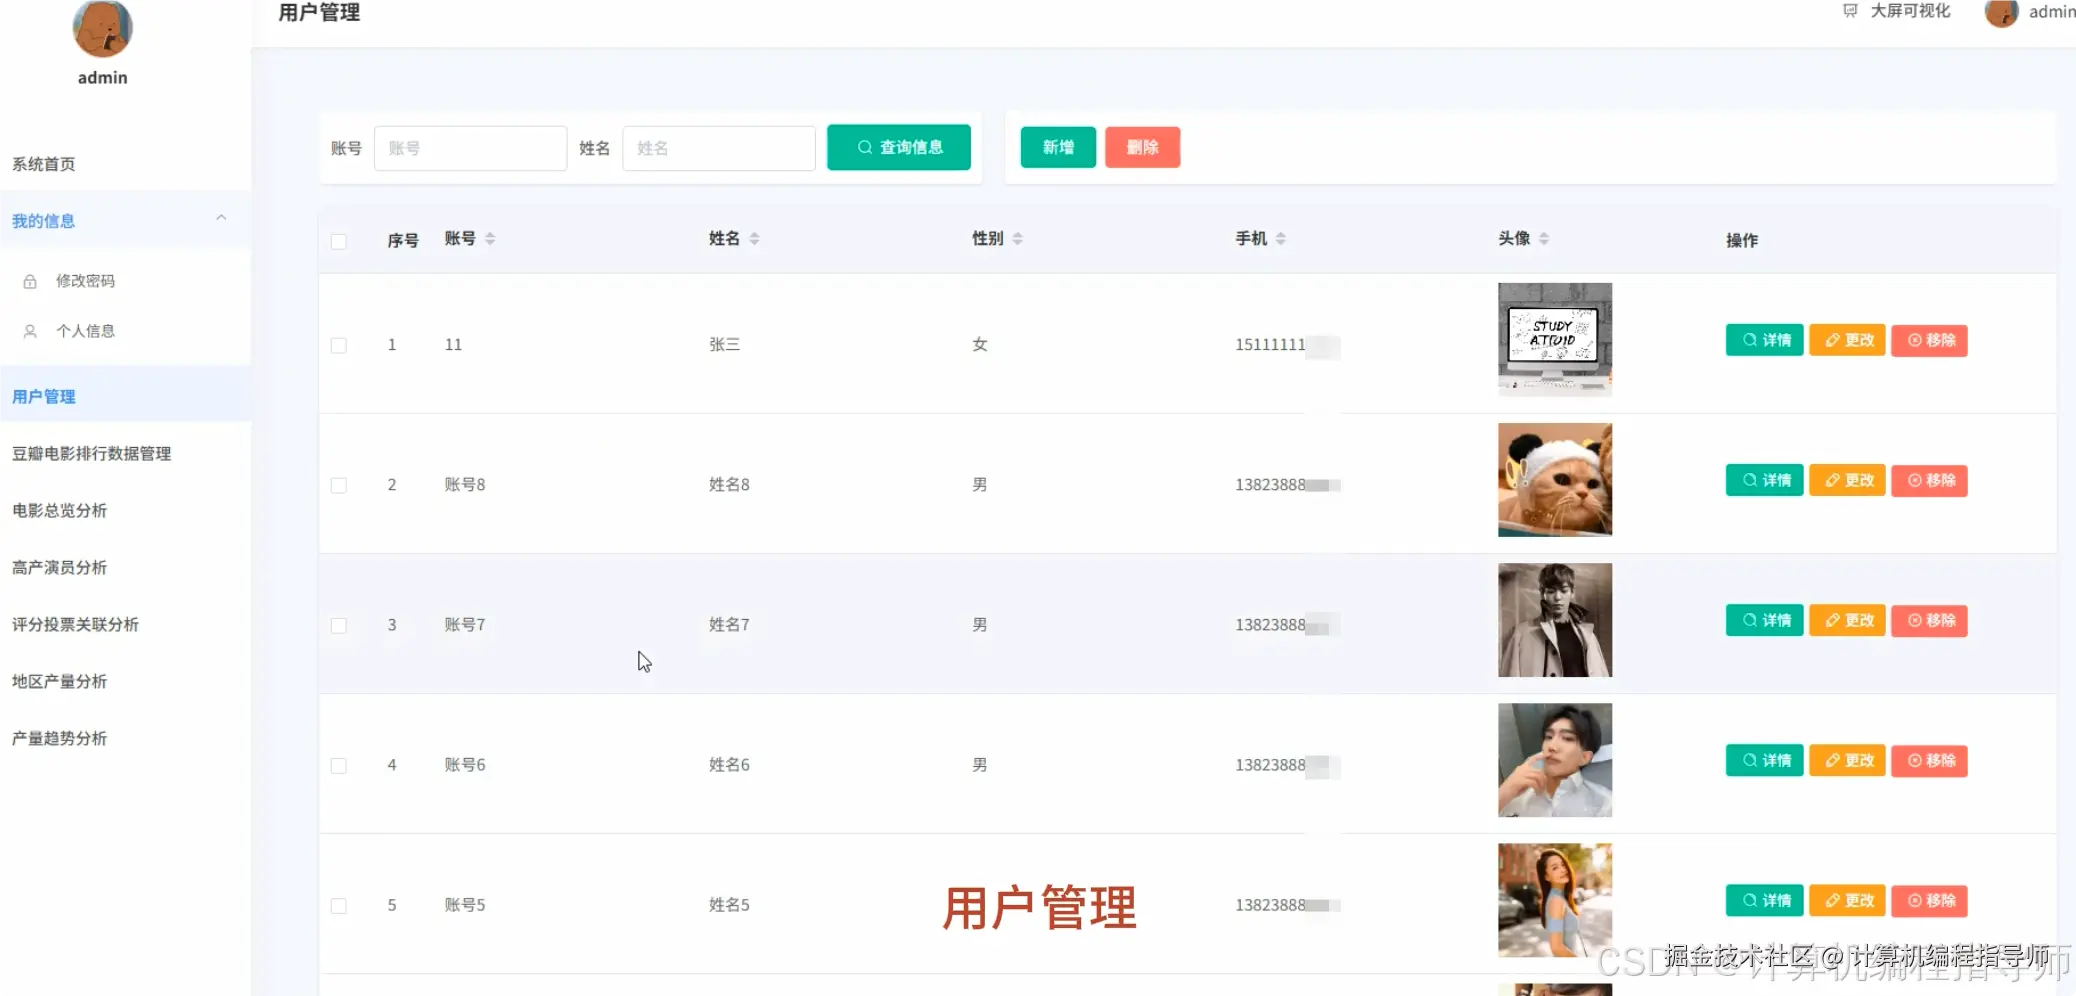Click 更改 for 账号5 row

1848,900
